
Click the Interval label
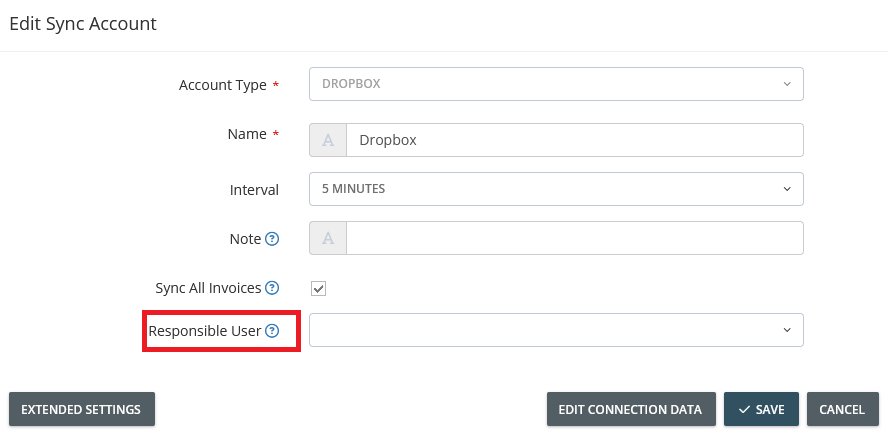pyautogui.click(x=254, y=190)
